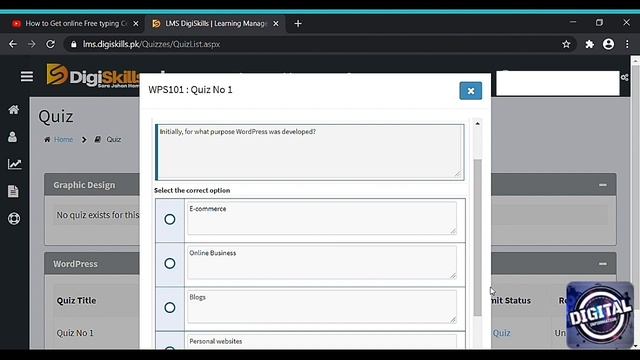This screenshot has width=640, height=360.
Task: Click the Quiz page heading
Action: coord(56,116)
